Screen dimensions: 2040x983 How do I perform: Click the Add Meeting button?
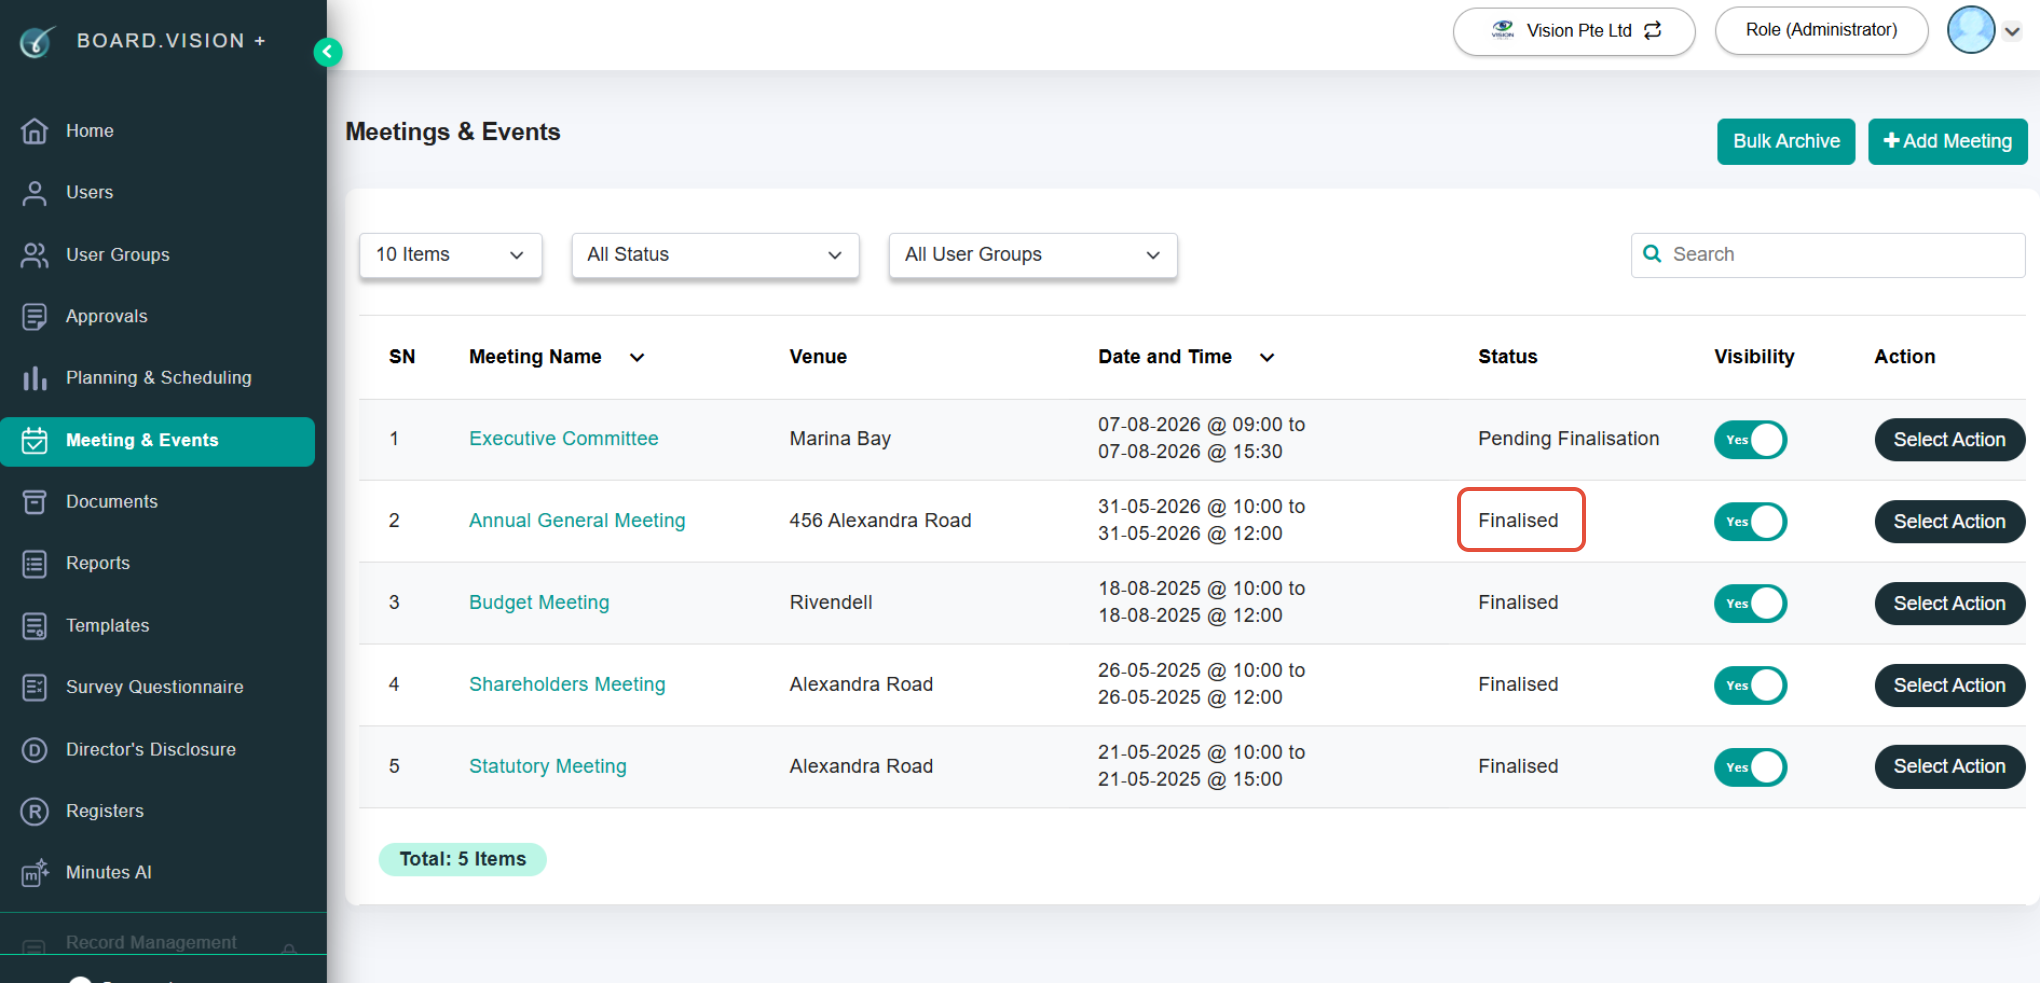tap(1948, 141)
